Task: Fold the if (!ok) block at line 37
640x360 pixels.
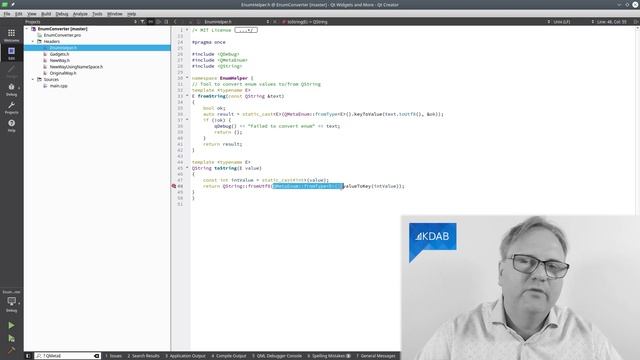Action: 187,120
